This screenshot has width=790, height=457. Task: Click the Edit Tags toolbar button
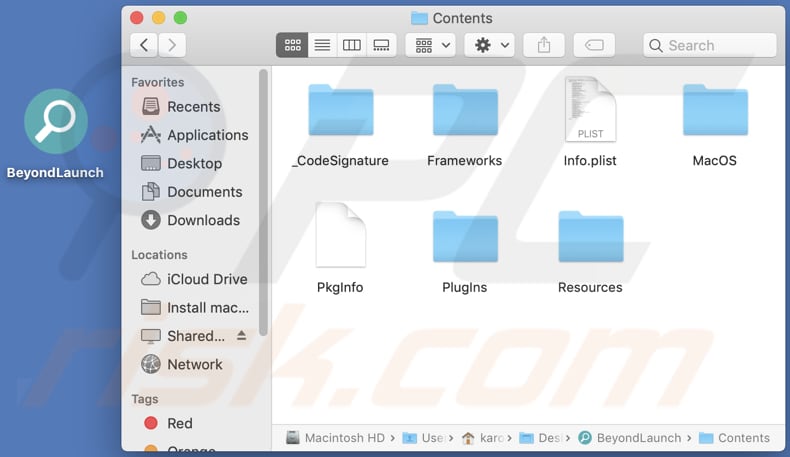[x=594, y=45]
